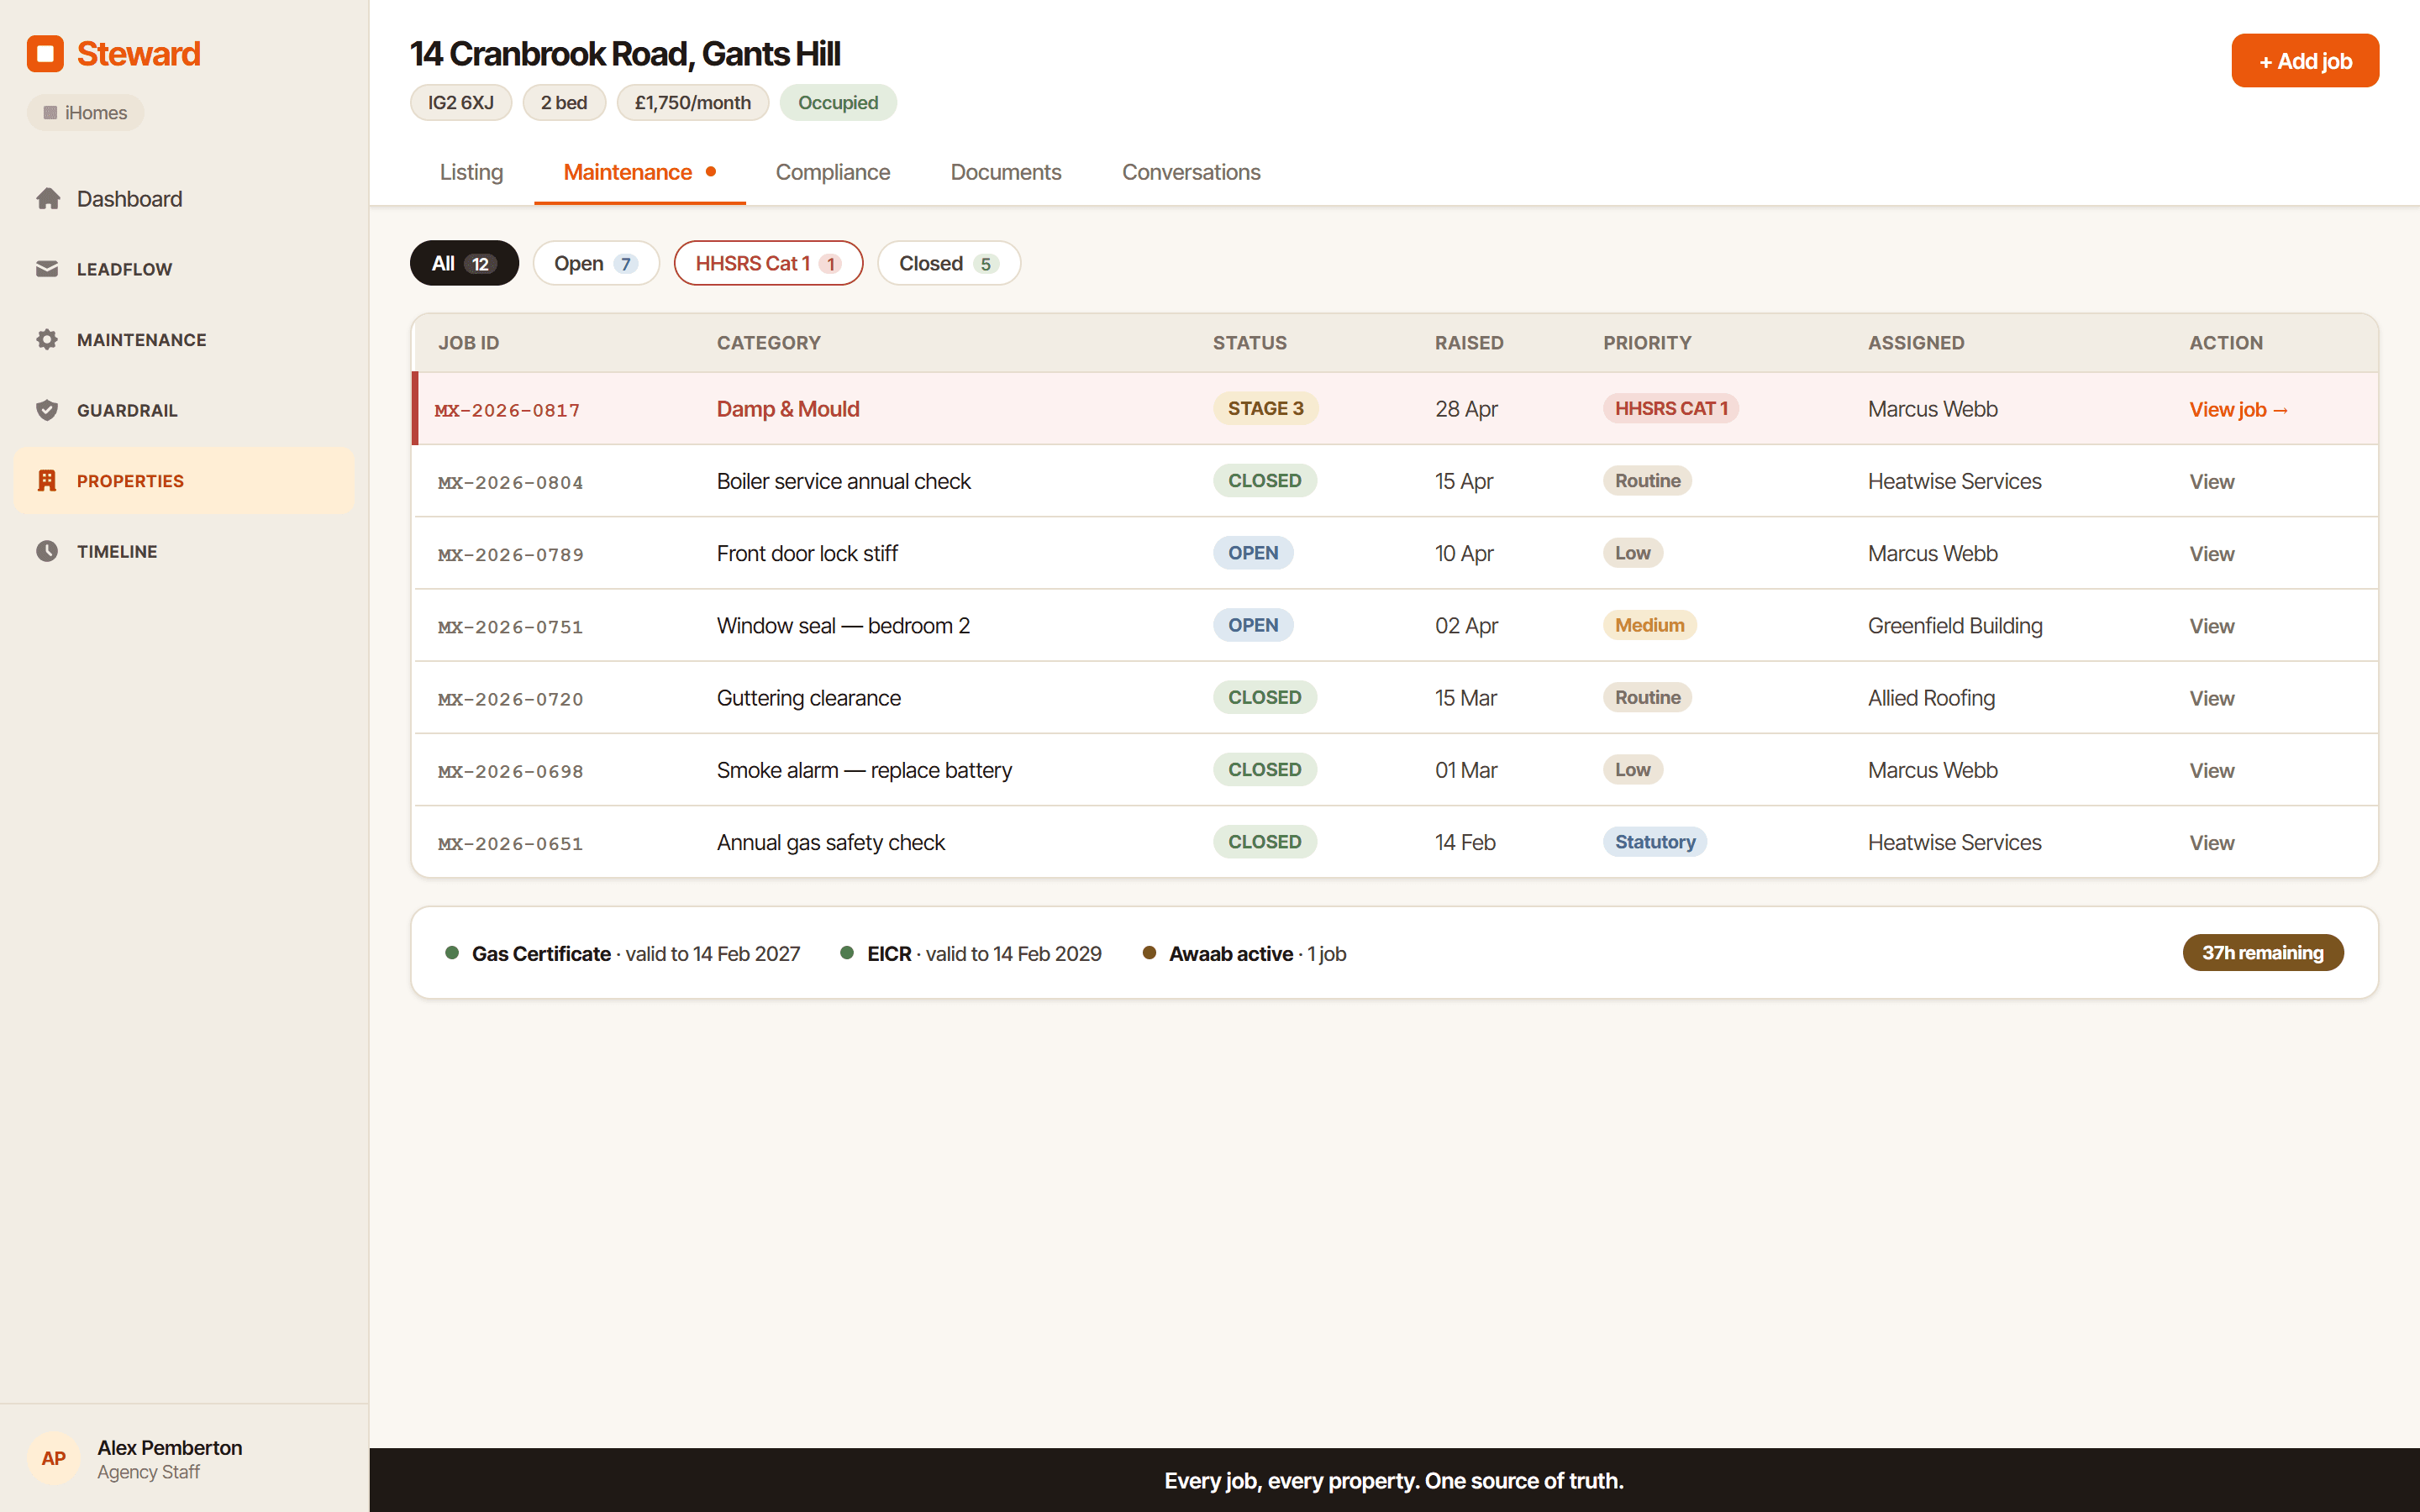Switch to the Compliance tab

coord(832,172)
